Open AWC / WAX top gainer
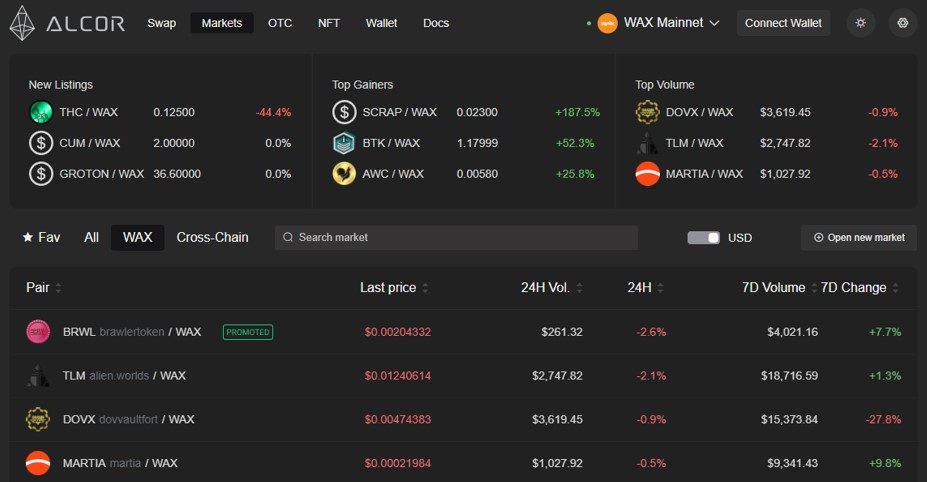The image size is (927, 482). [466, 174]
